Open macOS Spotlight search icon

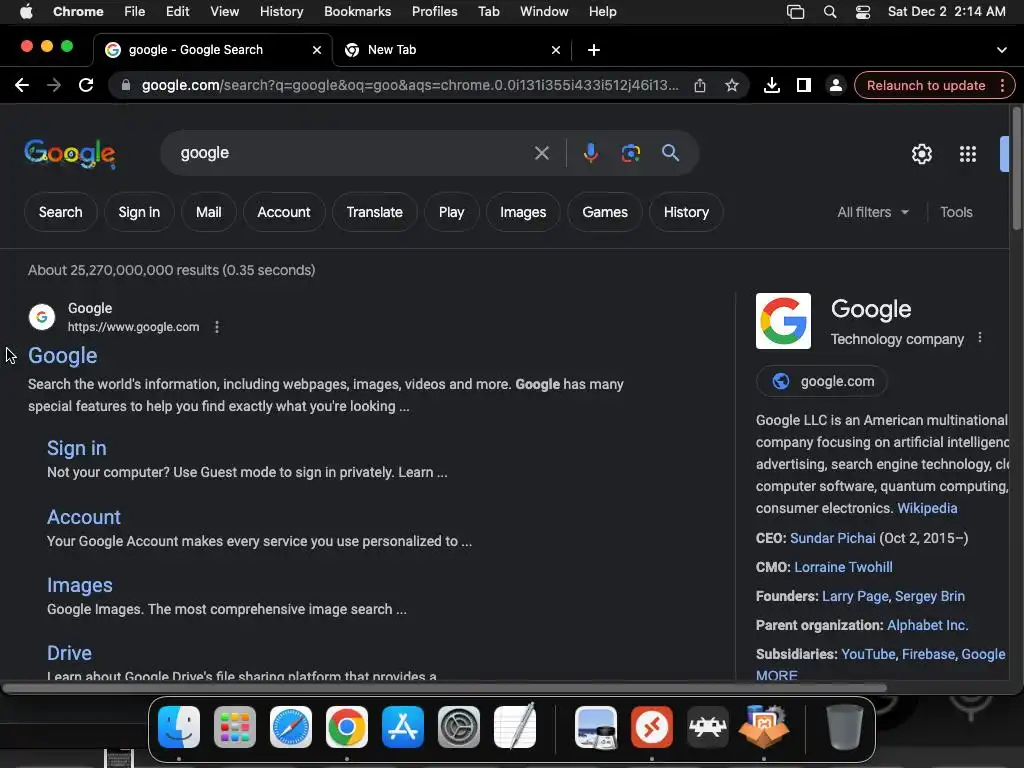829,12
